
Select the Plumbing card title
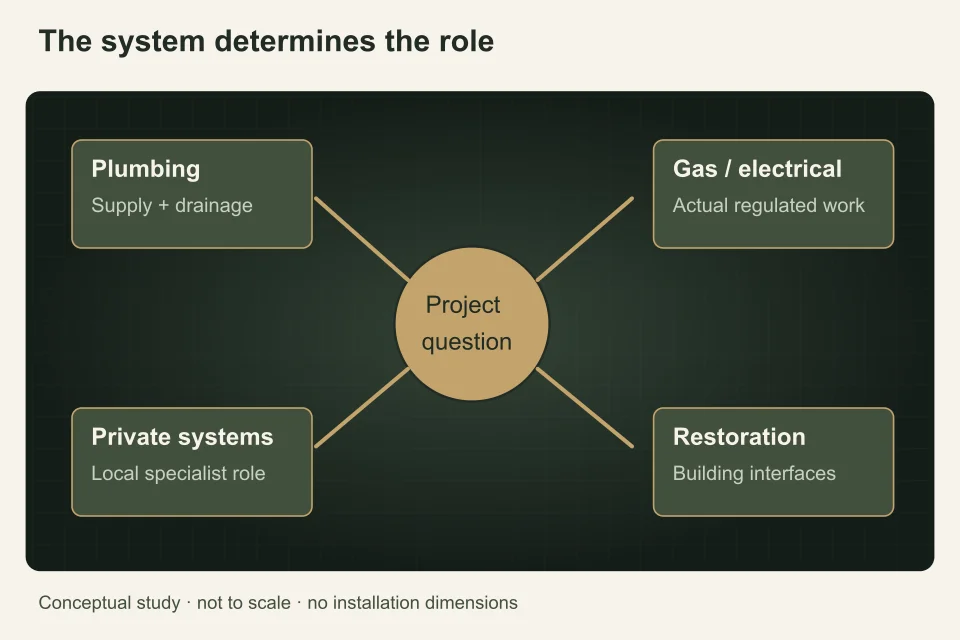(x=146, y=169)
